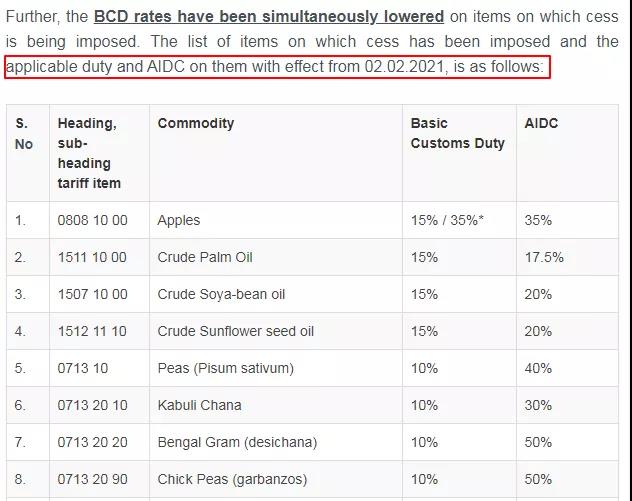Select the 'Peas (Pisum sativum)' cell
This screenshot has height=501, width=632.
225,368
